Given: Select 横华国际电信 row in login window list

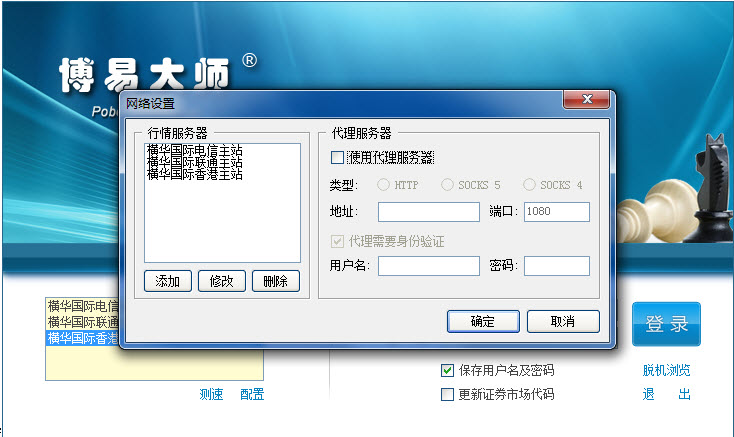Looking at the screenshot, I should [x=83, y=306].
